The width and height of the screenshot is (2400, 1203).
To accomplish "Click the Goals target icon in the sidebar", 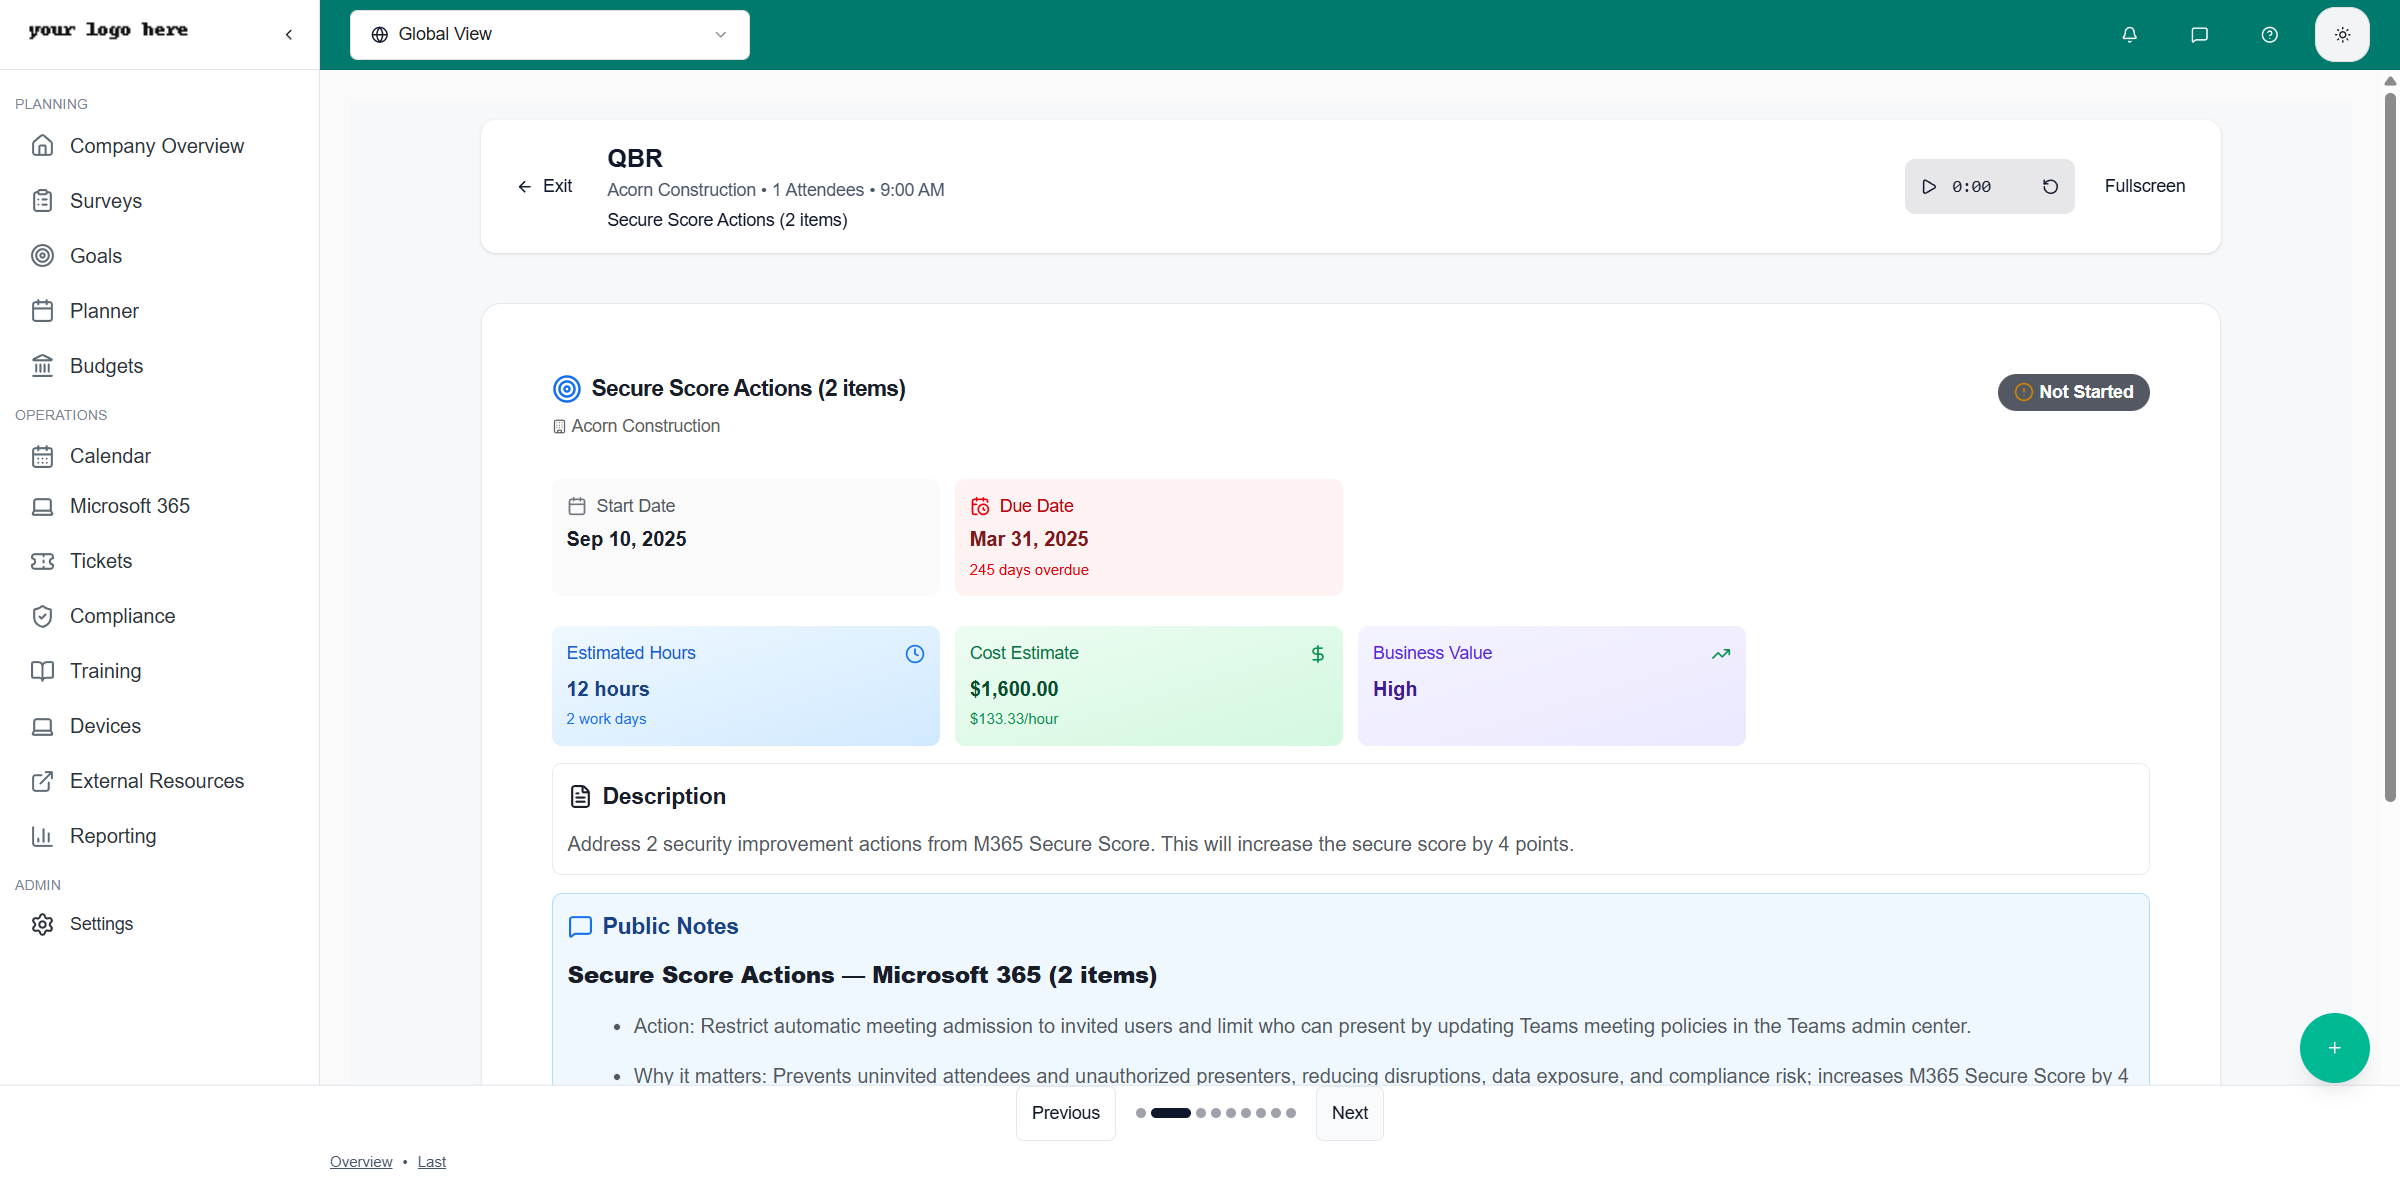I will pos(42,256).
